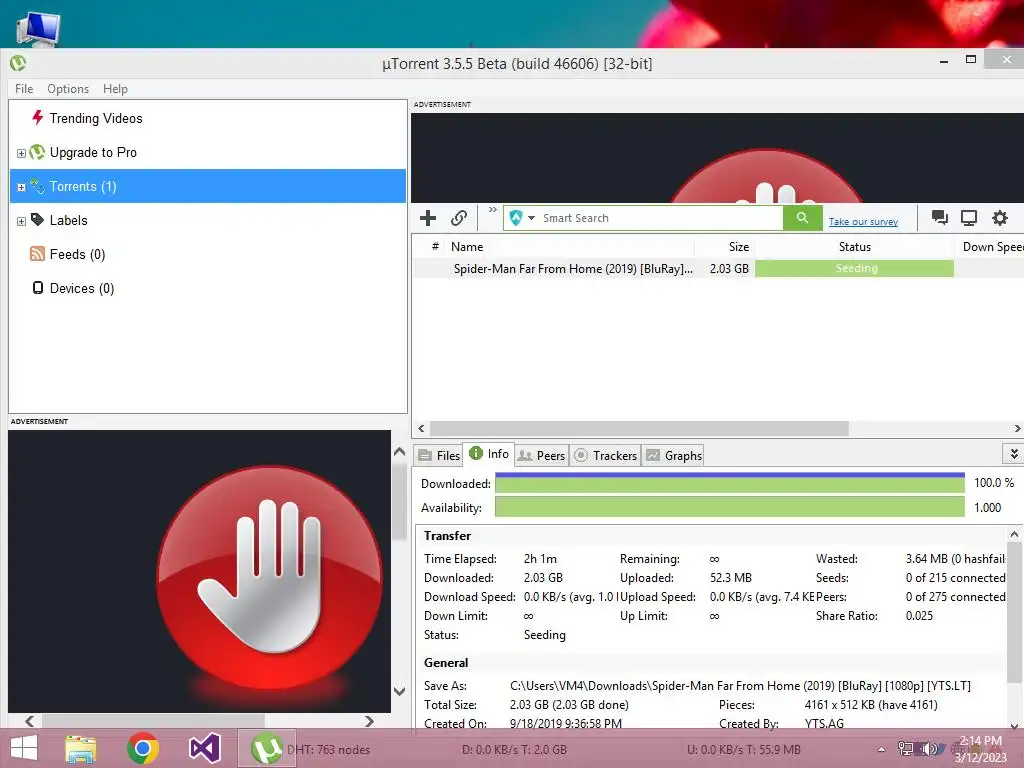Expand the Torrents tree node
The image size is (1024, 768).
[21, 187]
